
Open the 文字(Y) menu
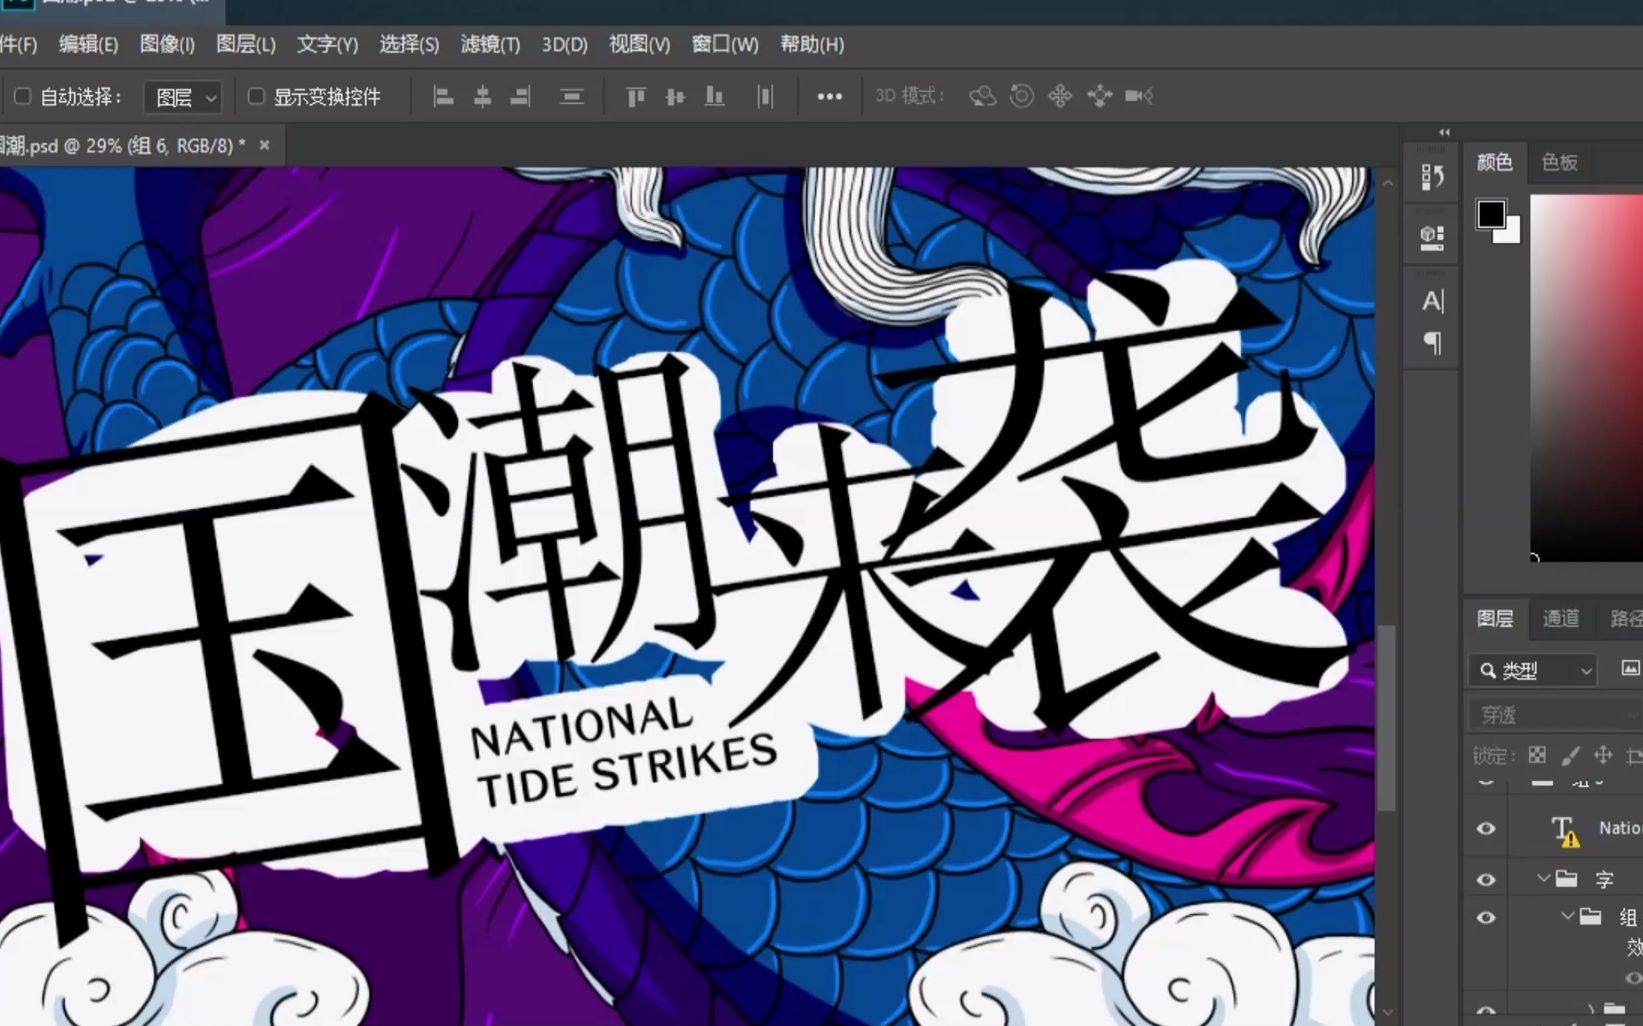click(x=327, y=44)
